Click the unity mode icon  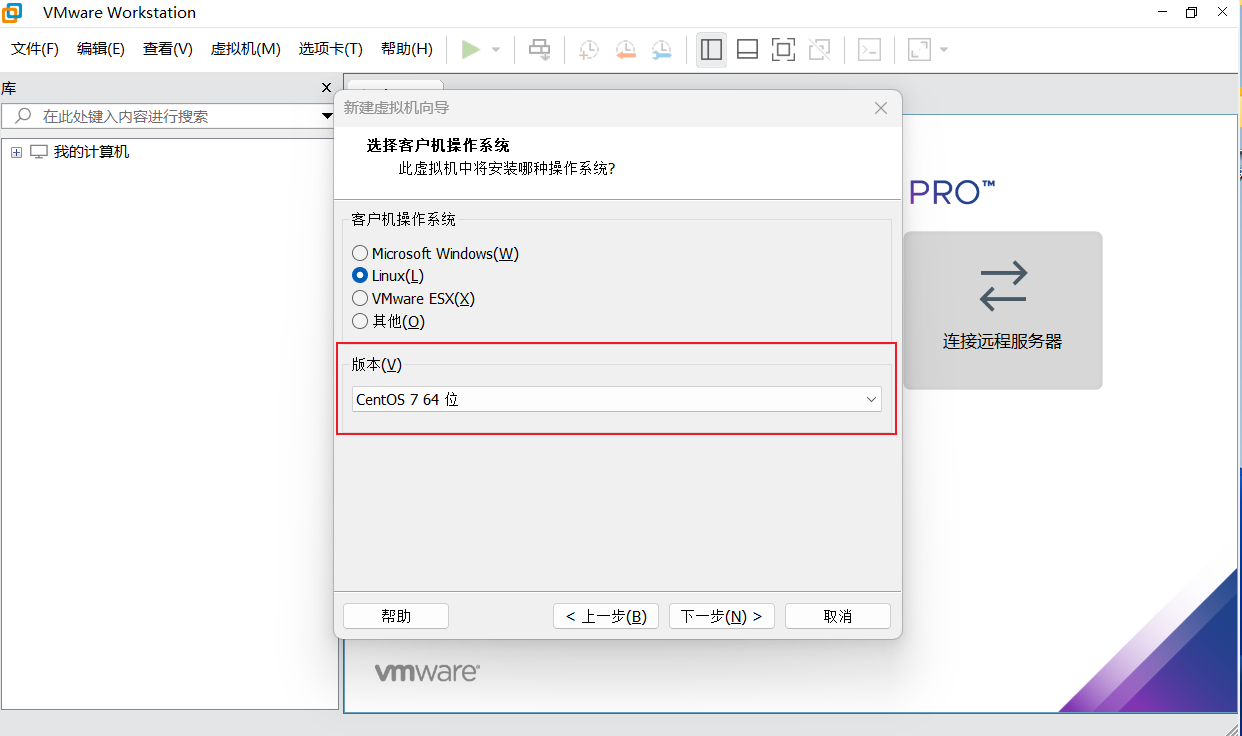(819, 49)
